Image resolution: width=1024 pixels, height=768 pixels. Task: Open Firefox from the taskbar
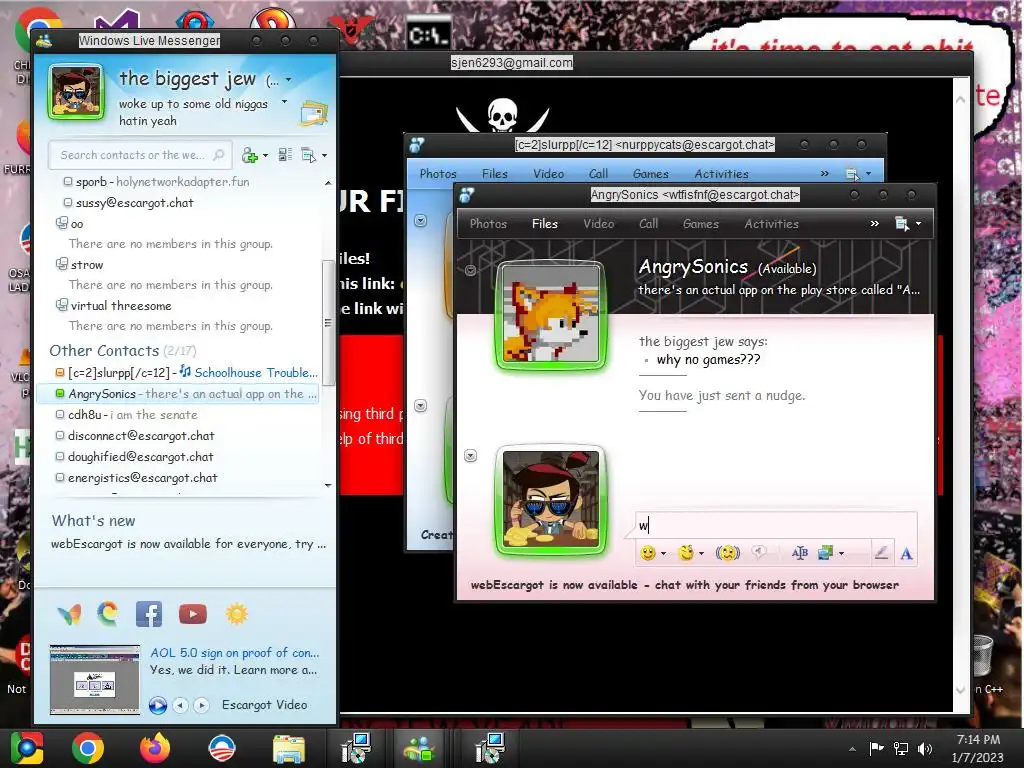[x=155, y=748]
